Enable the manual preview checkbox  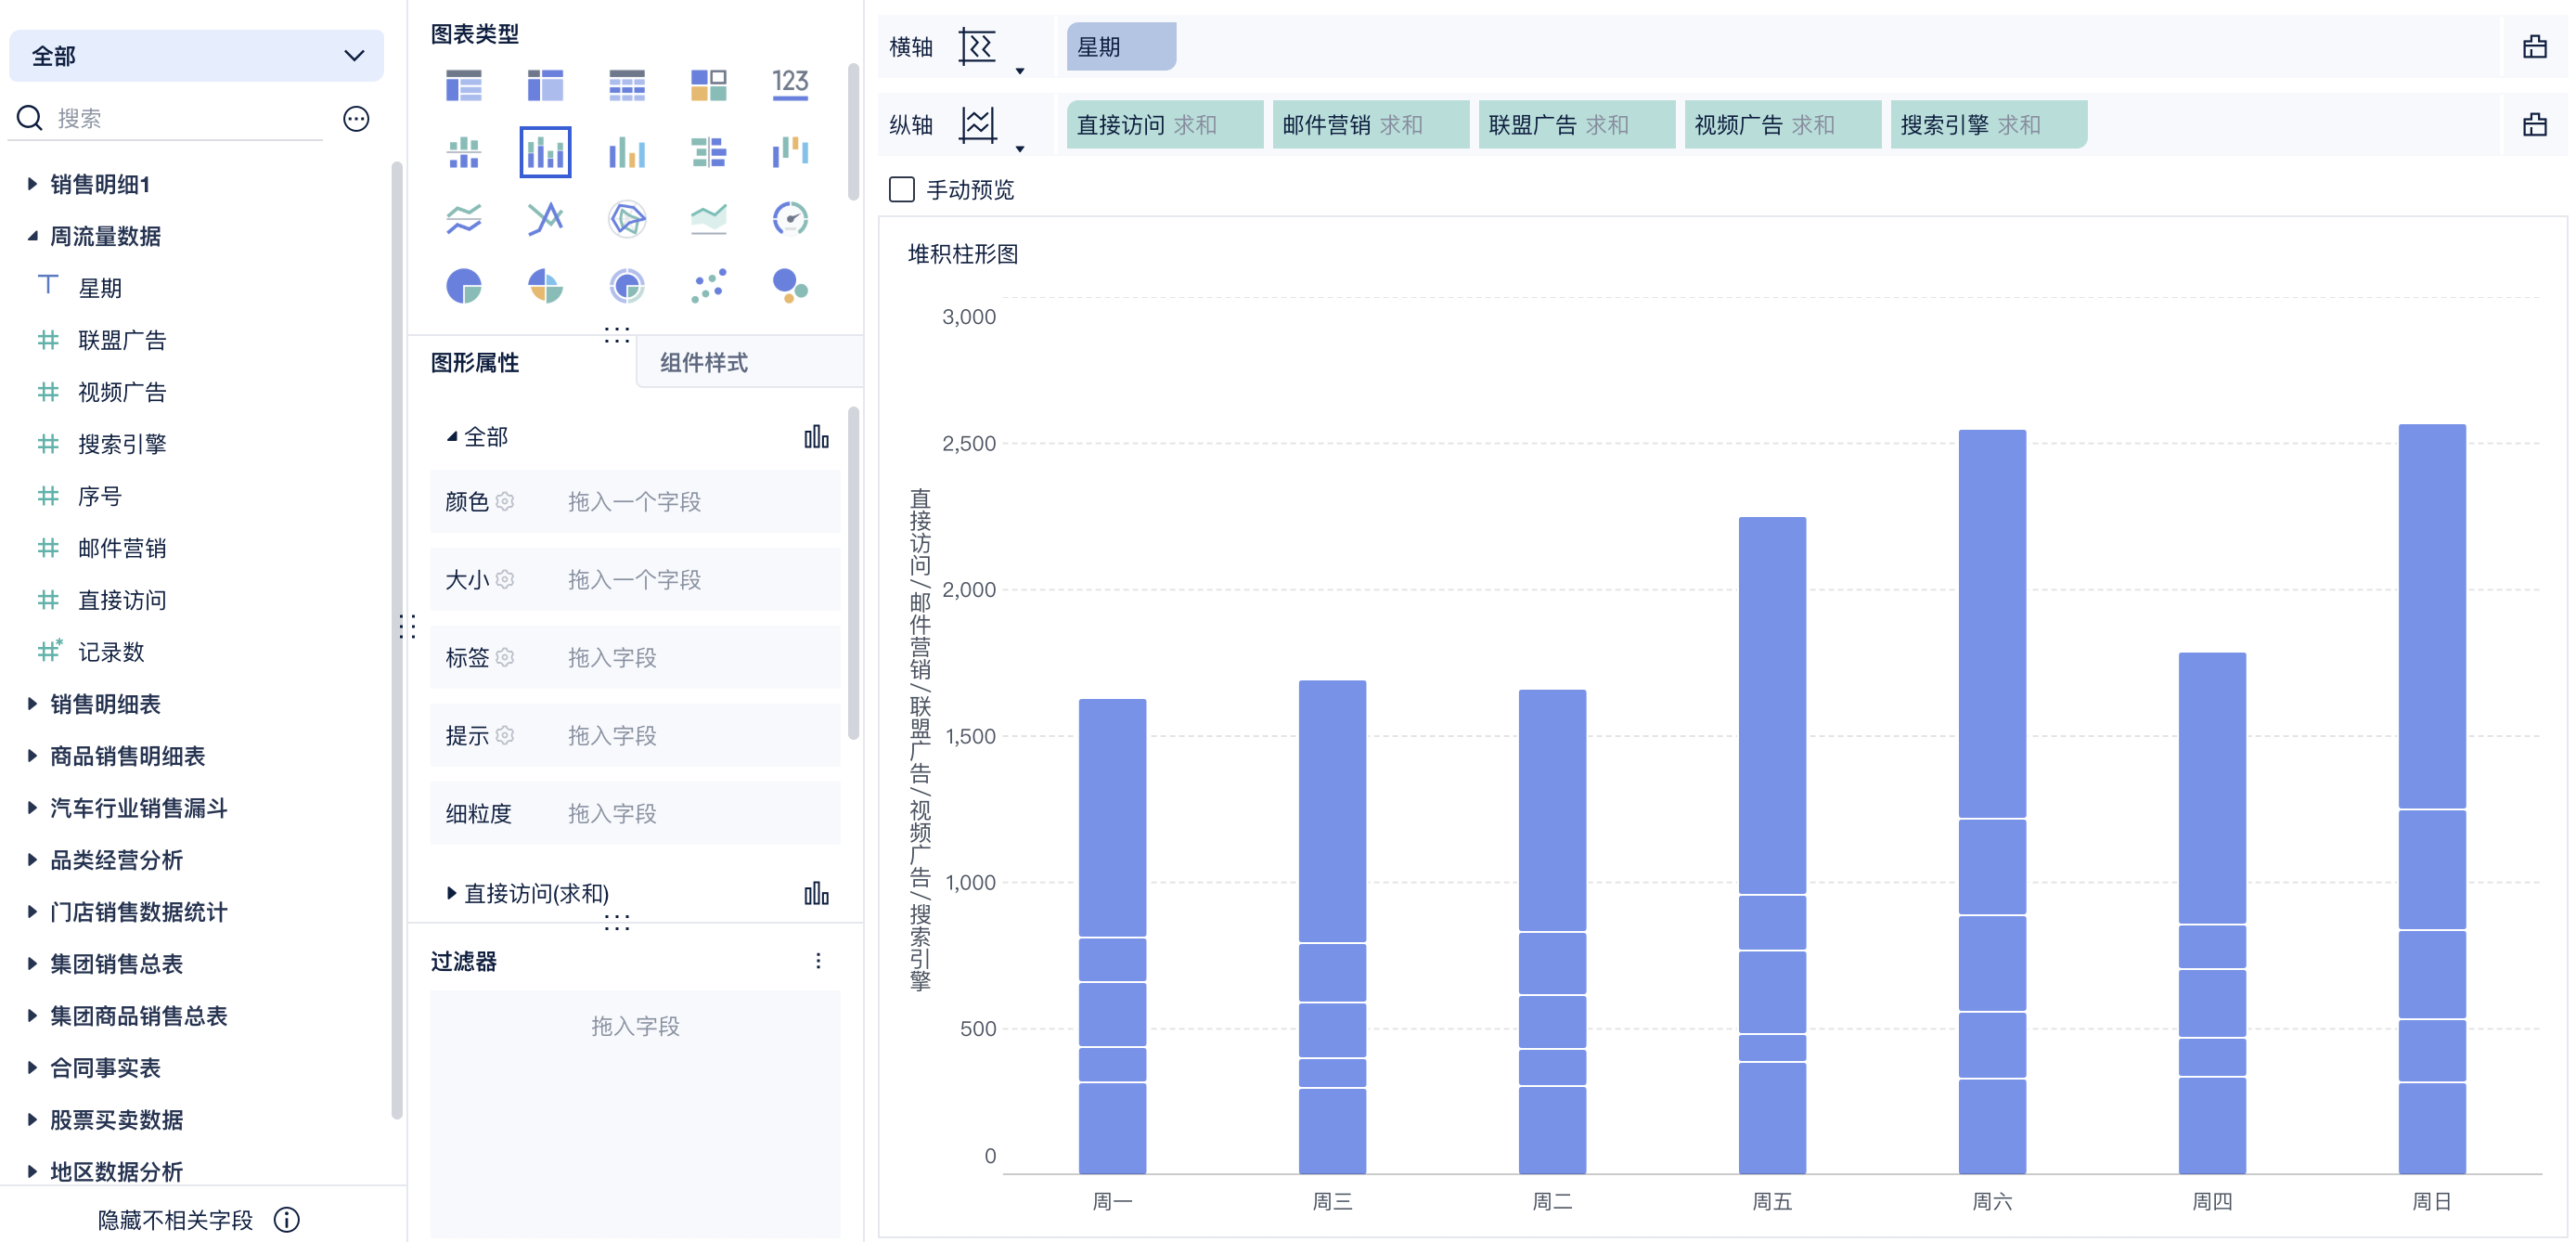(x=902, y=190)
